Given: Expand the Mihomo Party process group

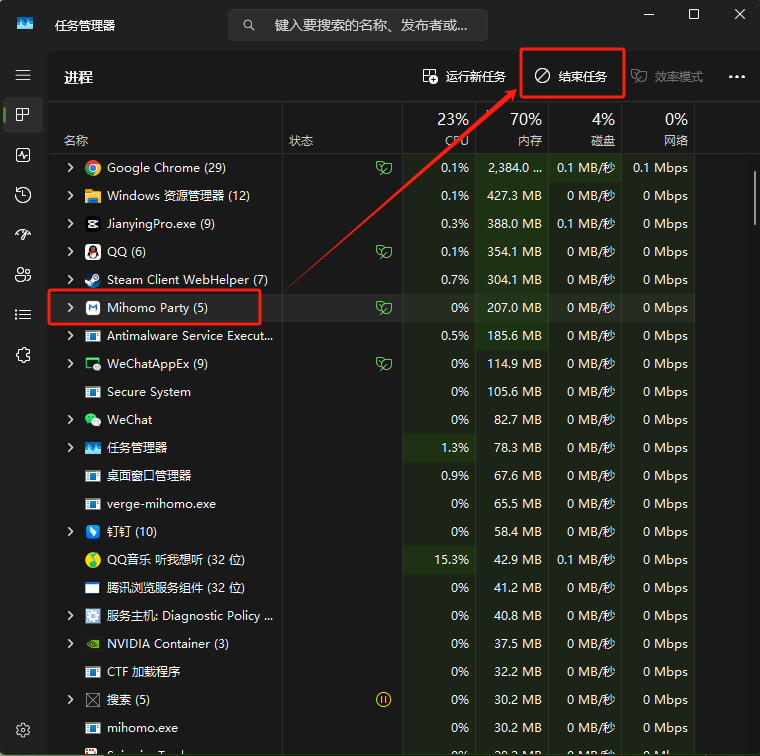Looking at the screenshot, I should click(70, 308).
